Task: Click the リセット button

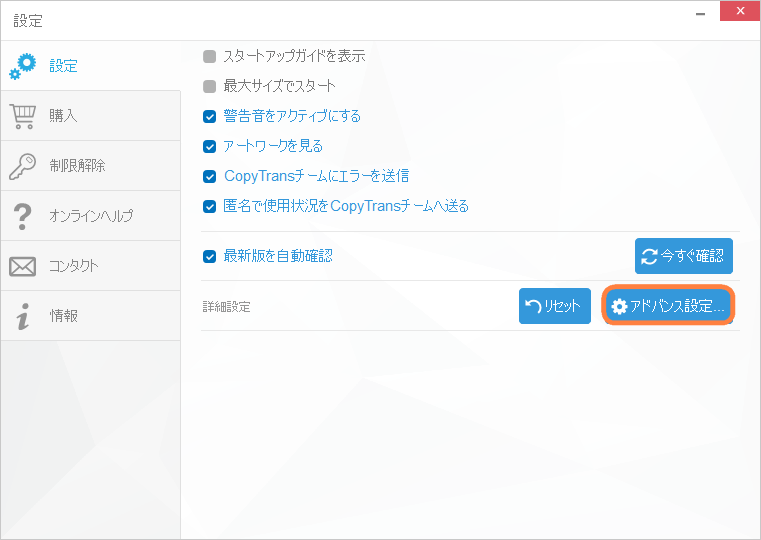Action: [x=555, y=306]
